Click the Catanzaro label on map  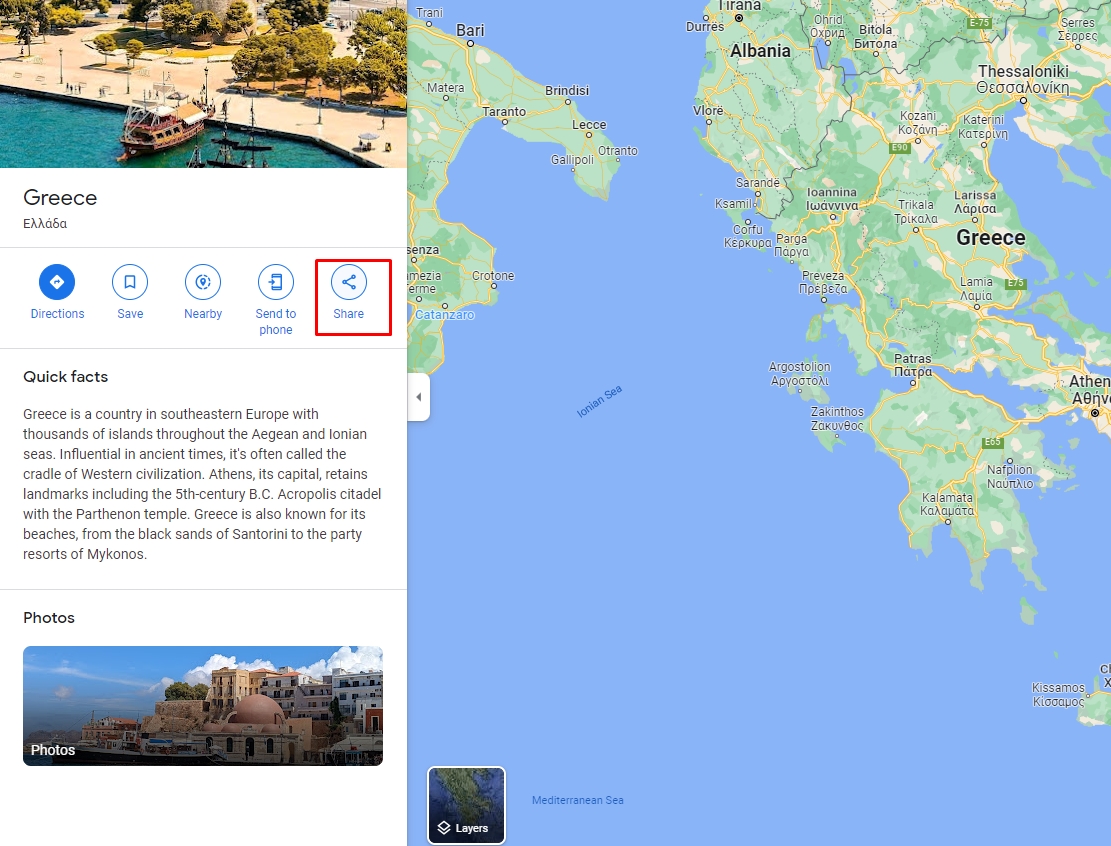coord(444,315)
